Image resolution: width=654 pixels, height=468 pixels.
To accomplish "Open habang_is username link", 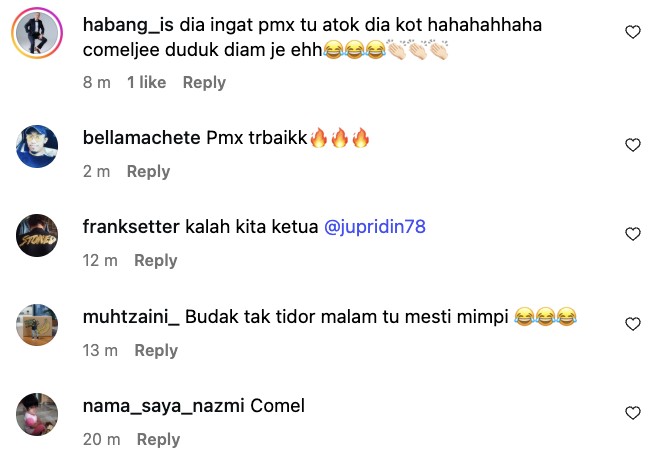I will pos(128,25).
